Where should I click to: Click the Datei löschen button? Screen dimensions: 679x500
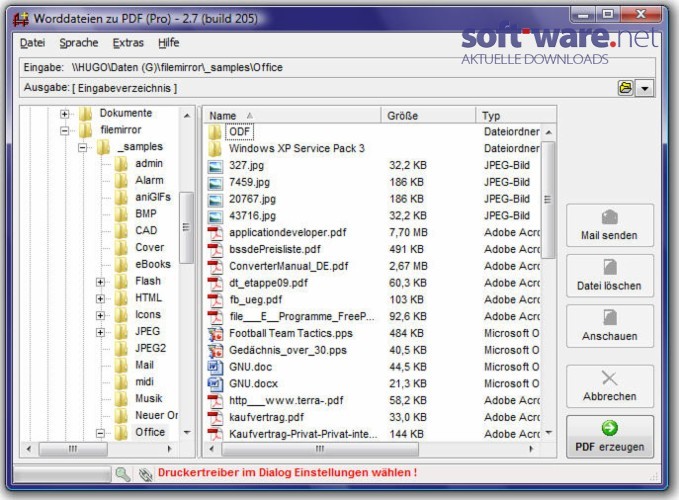point(610,276)
